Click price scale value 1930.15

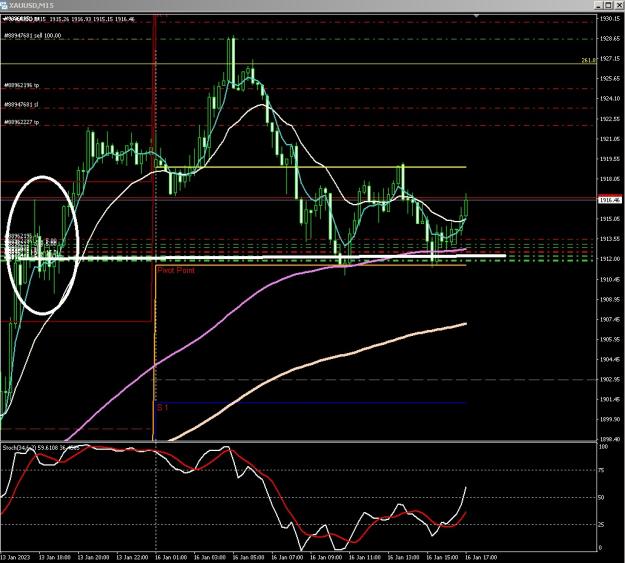[x=610, y=19]
